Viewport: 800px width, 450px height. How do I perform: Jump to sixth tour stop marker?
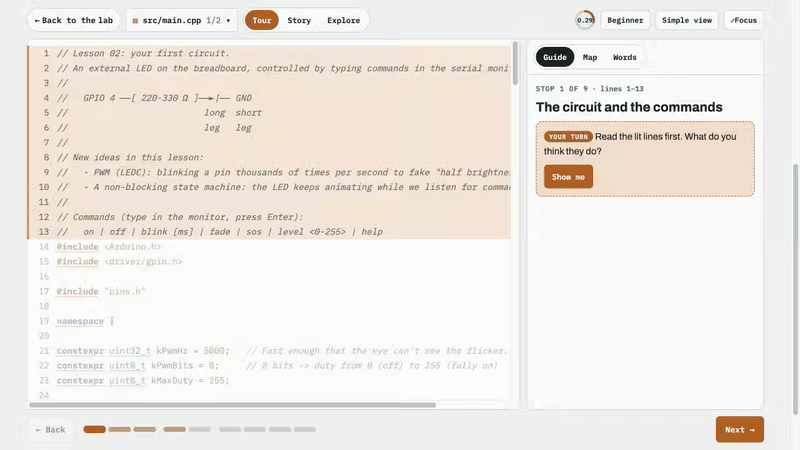click(x=230, y=430)
